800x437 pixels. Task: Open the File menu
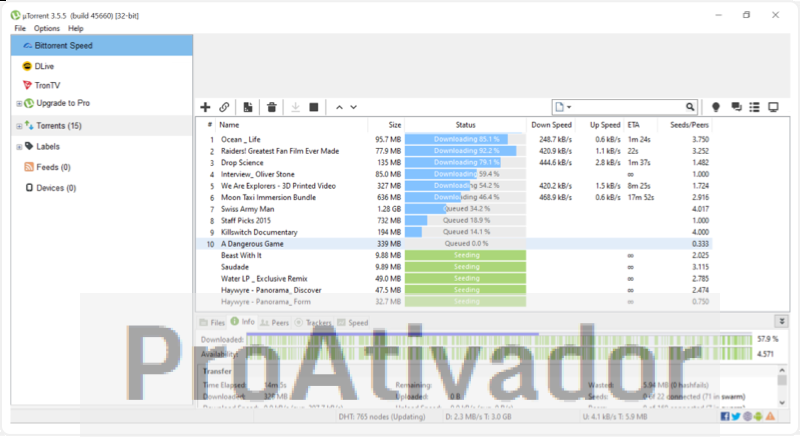(x=20, y=29)
